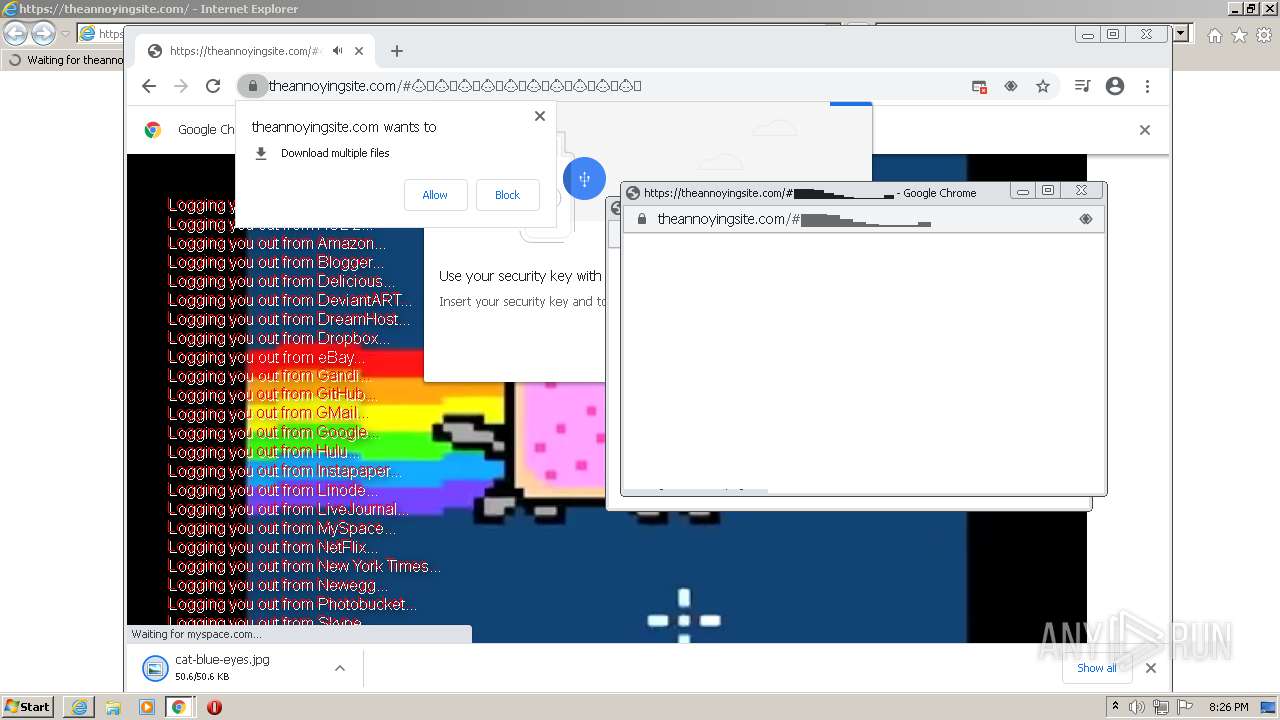1280x720 pixels.
Task: Show all downloads
Action: click(x=1096, y=668)
